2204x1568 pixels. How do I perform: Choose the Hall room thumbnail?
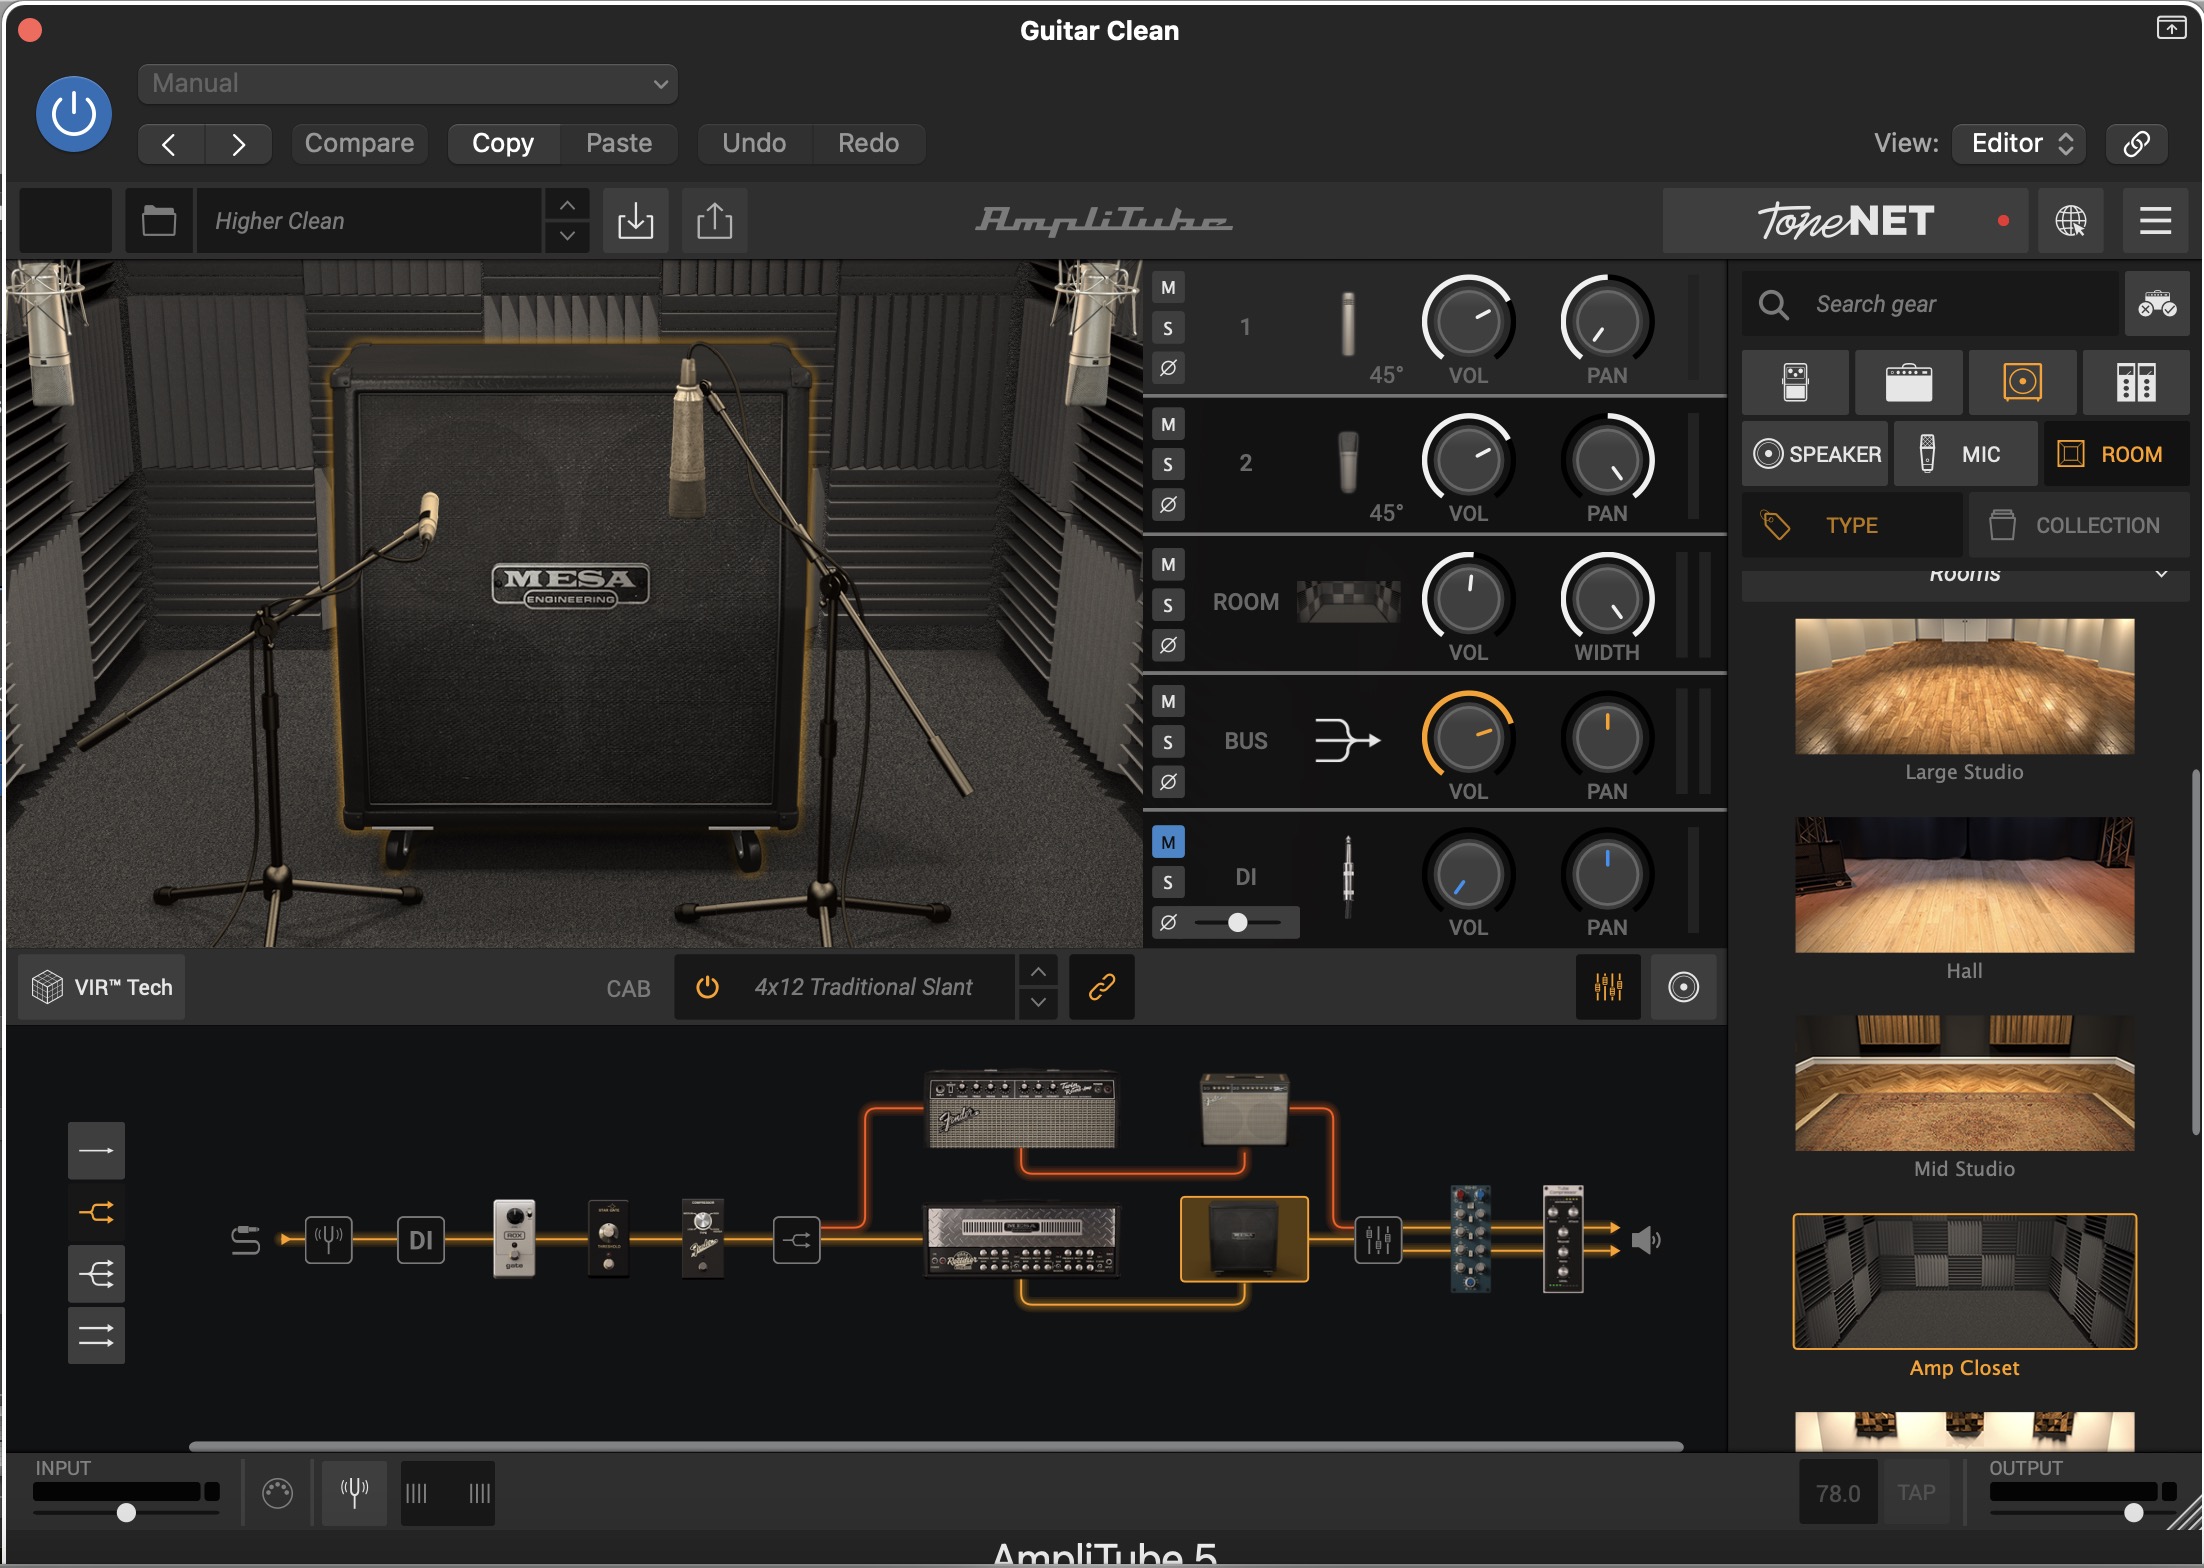tap(1964, 885)
